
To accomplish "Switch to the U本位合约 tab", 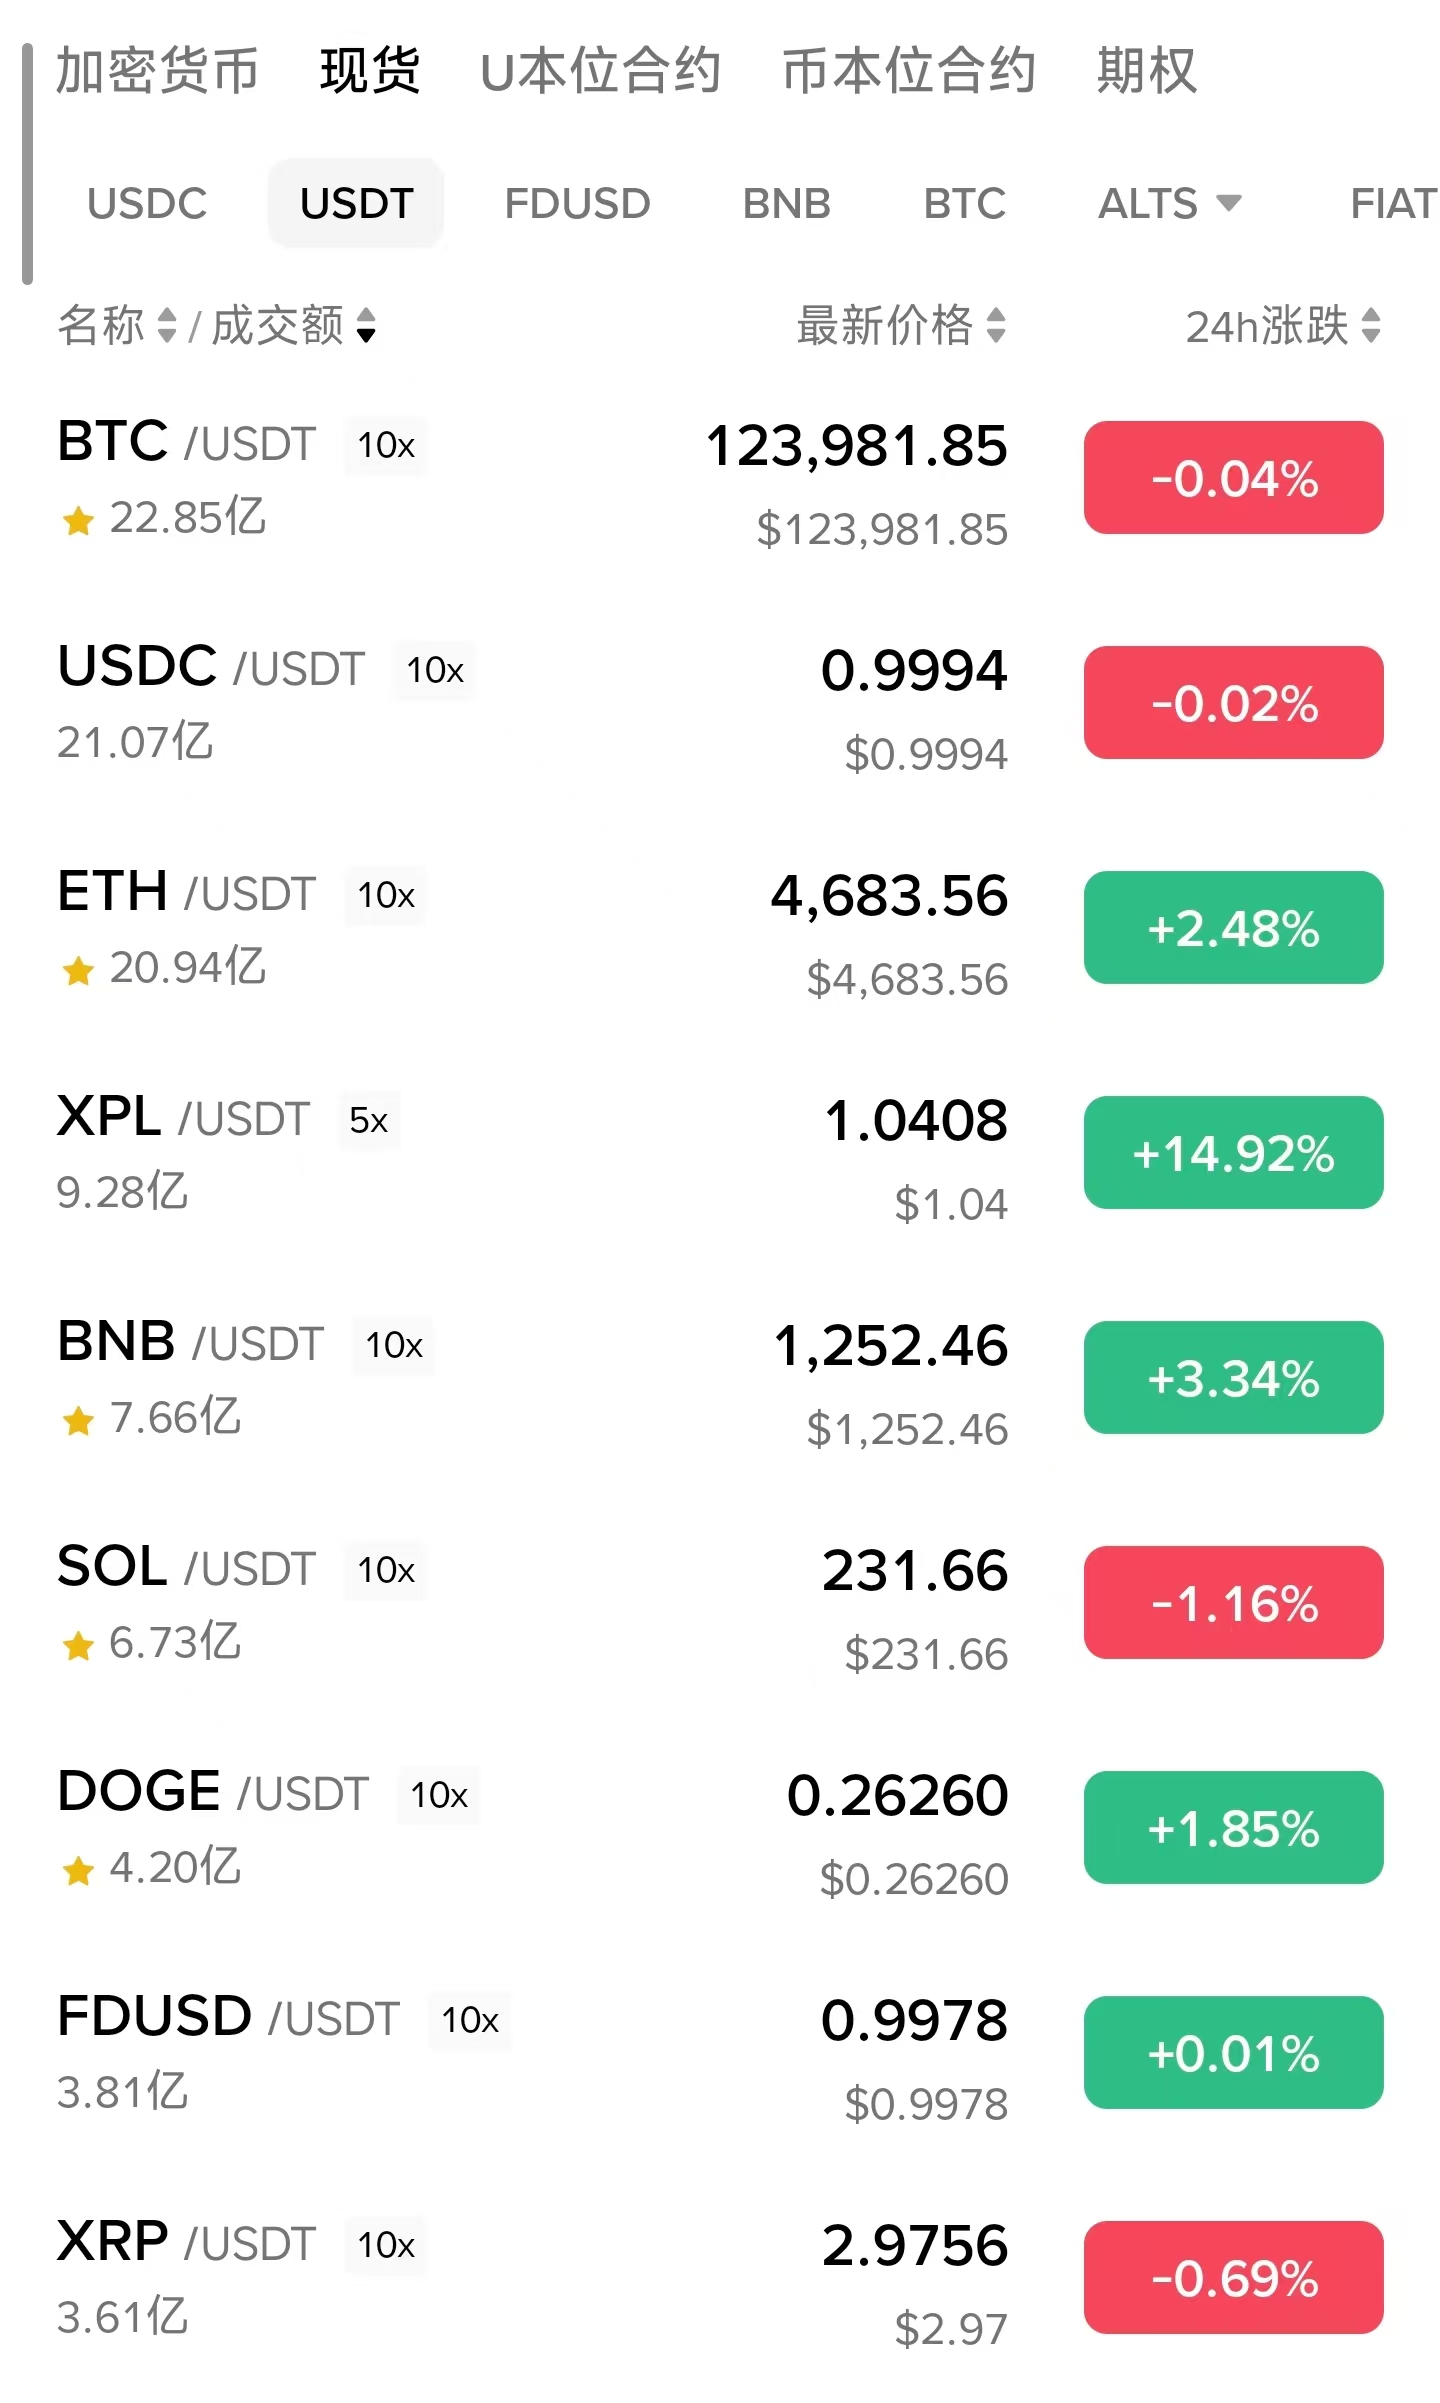I will click(600, 72).
